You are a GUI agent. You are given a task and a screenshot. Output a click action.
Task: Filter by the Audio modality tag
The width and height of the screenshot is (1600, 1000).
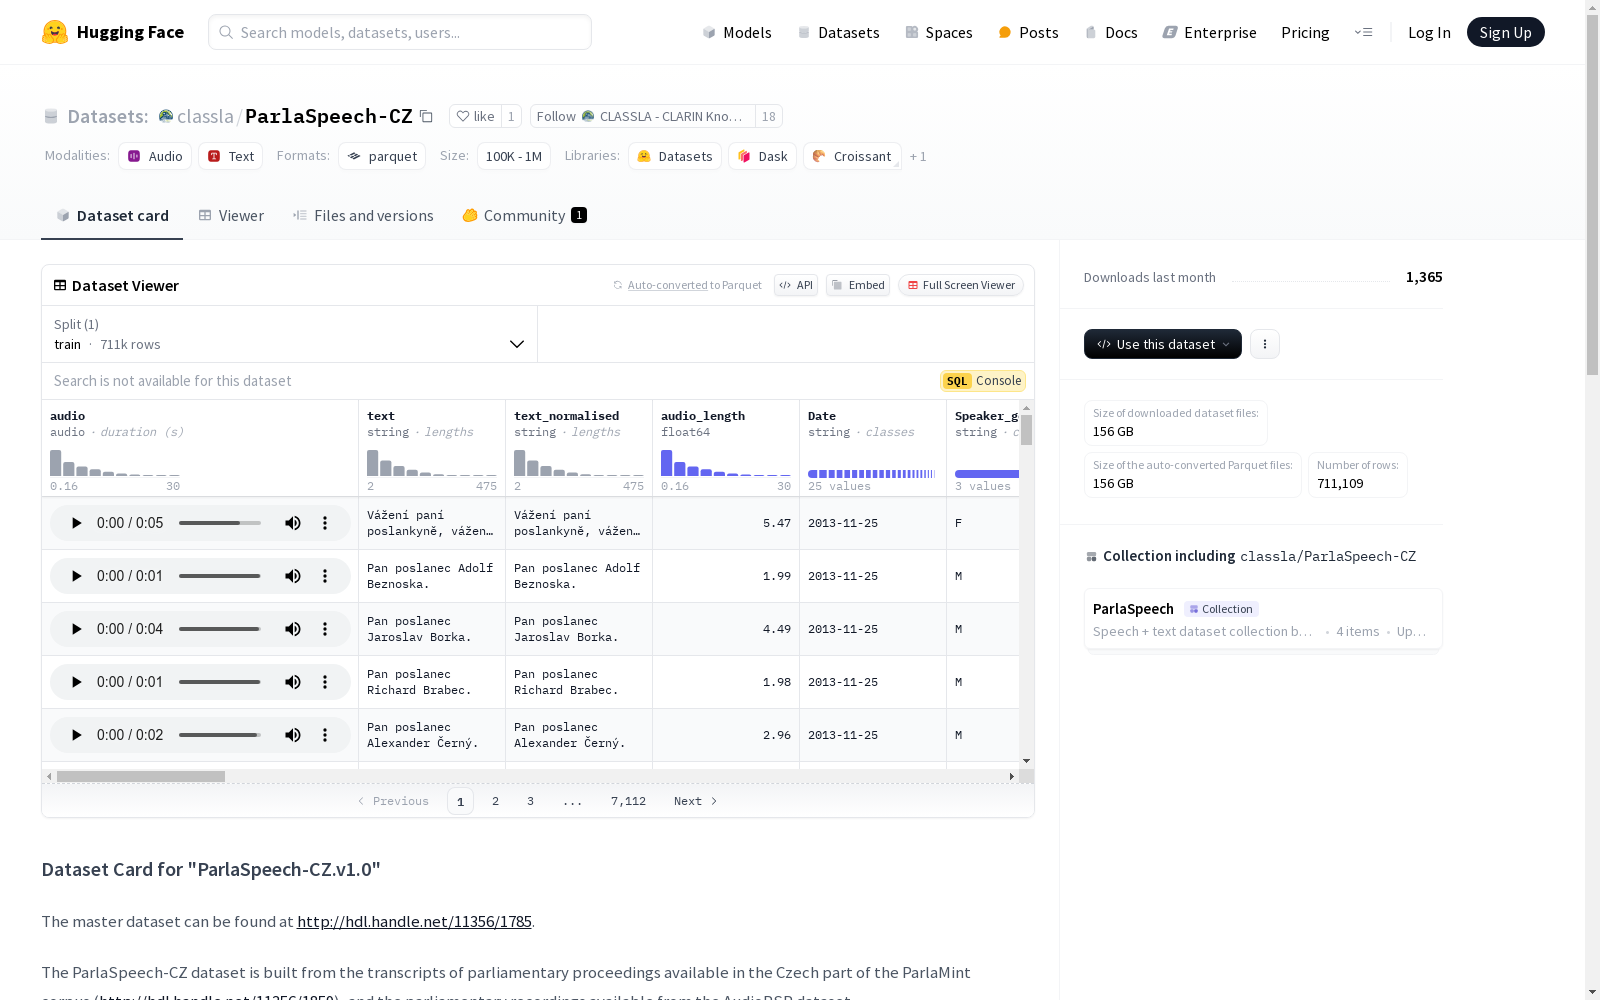click(x=155, y=156)
